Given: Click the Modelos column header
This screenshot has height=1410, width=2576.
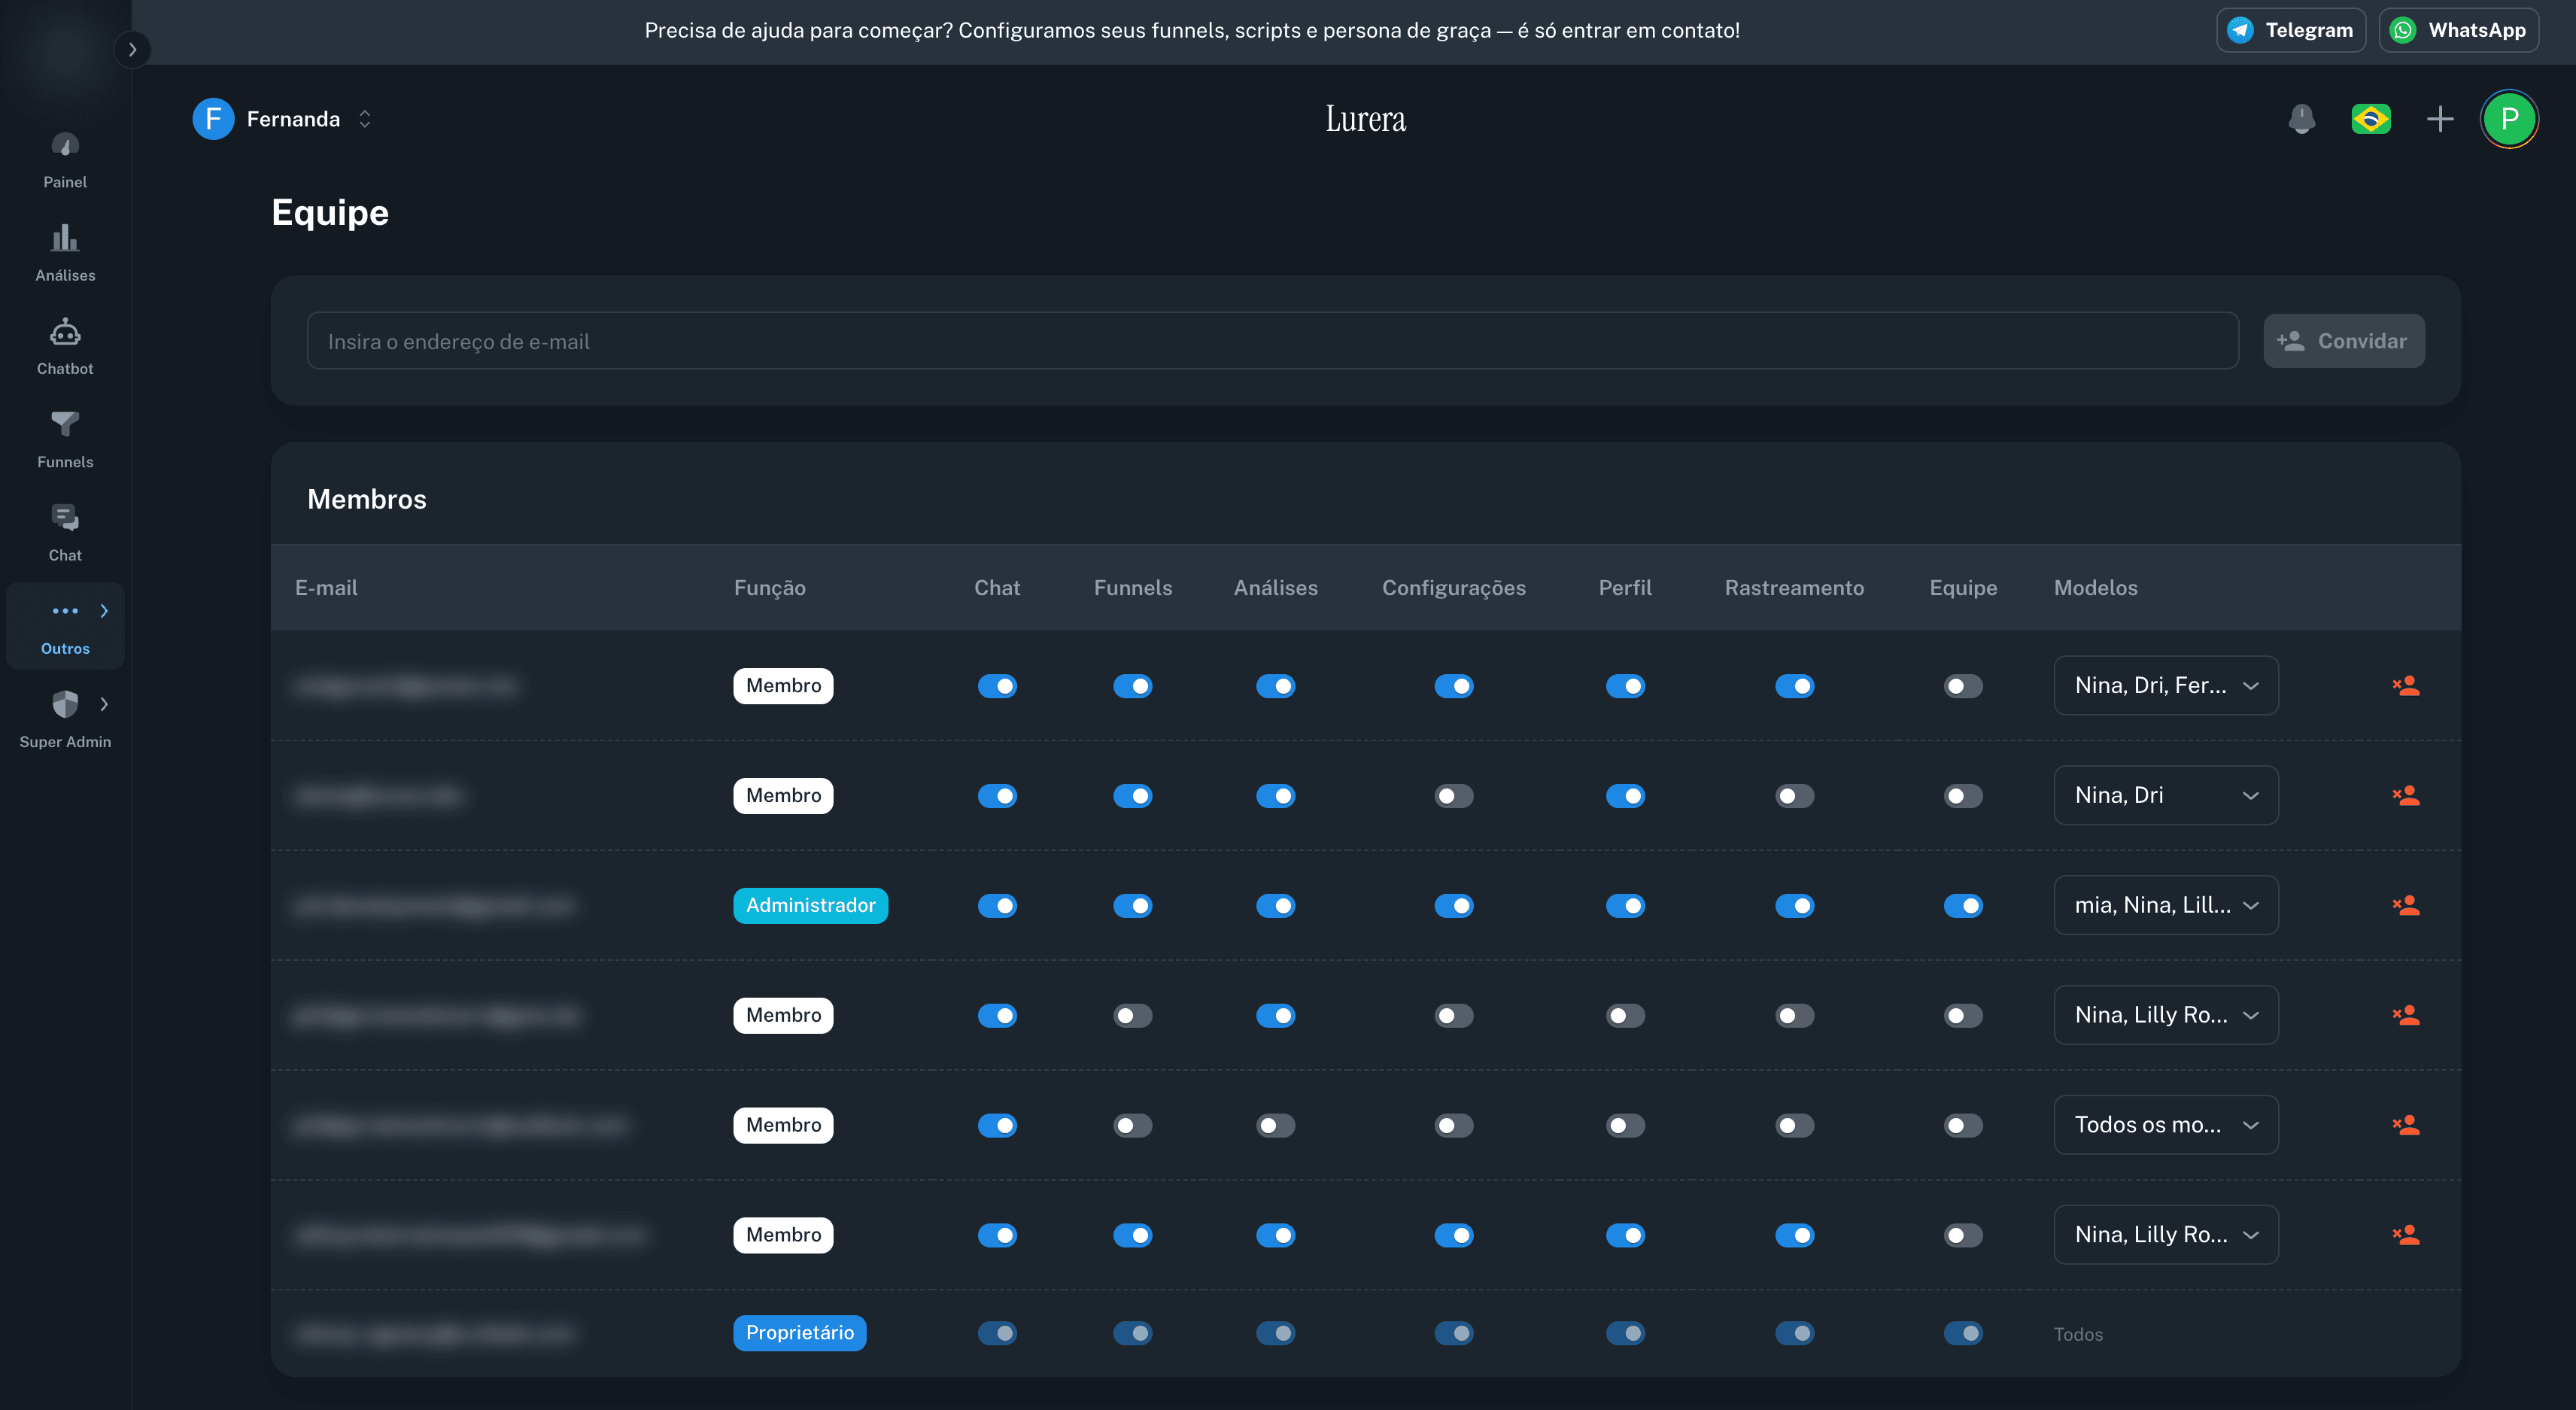Looking at the screenshot, I should [x=2096, y=588].
